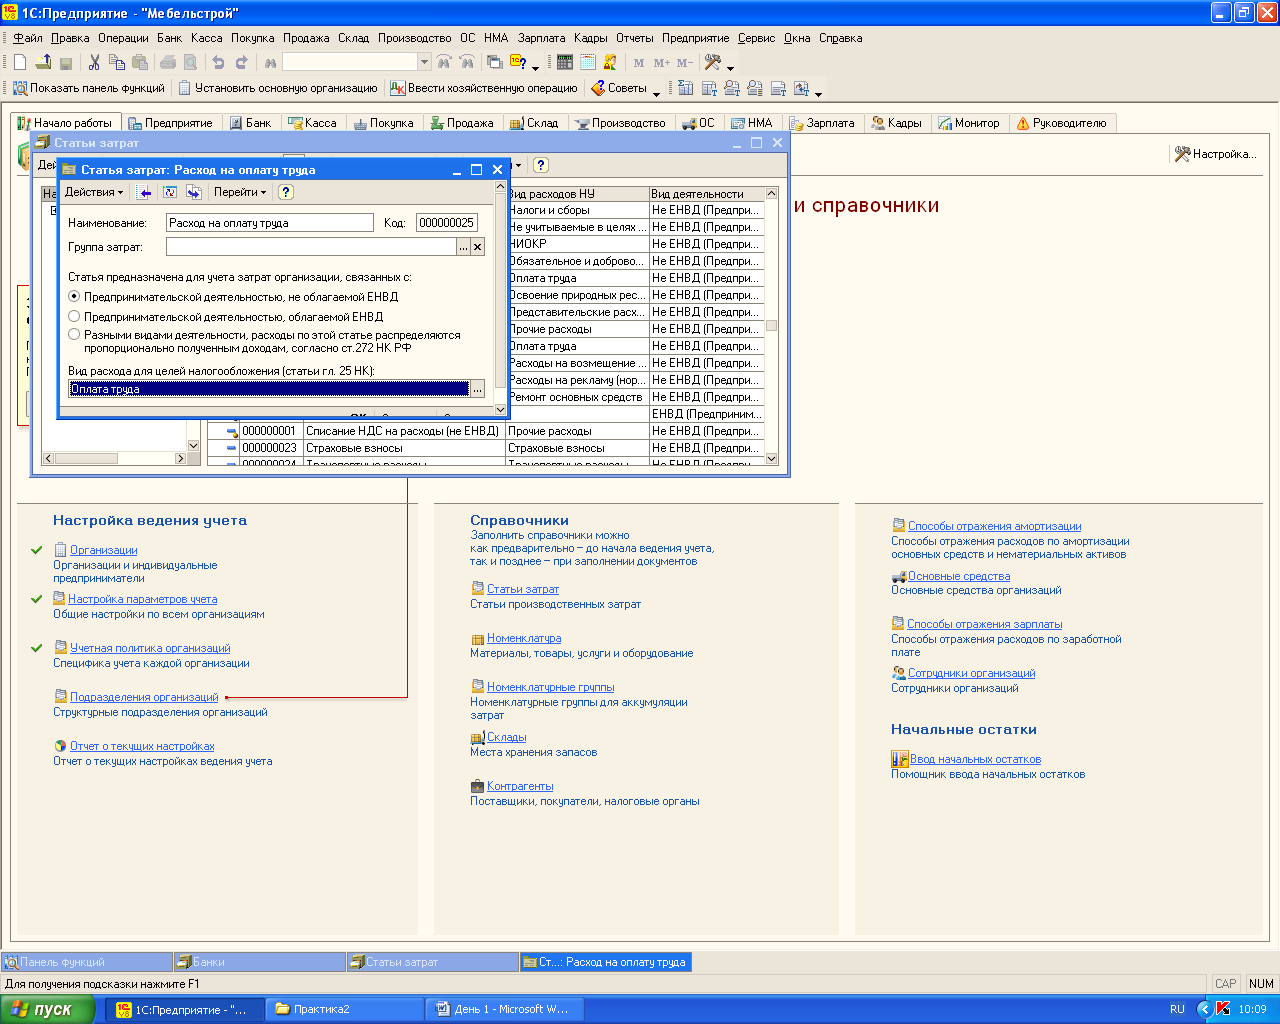
Task: Open selection for Вид расхода via ellipsis button
Action: pos(477,389)
